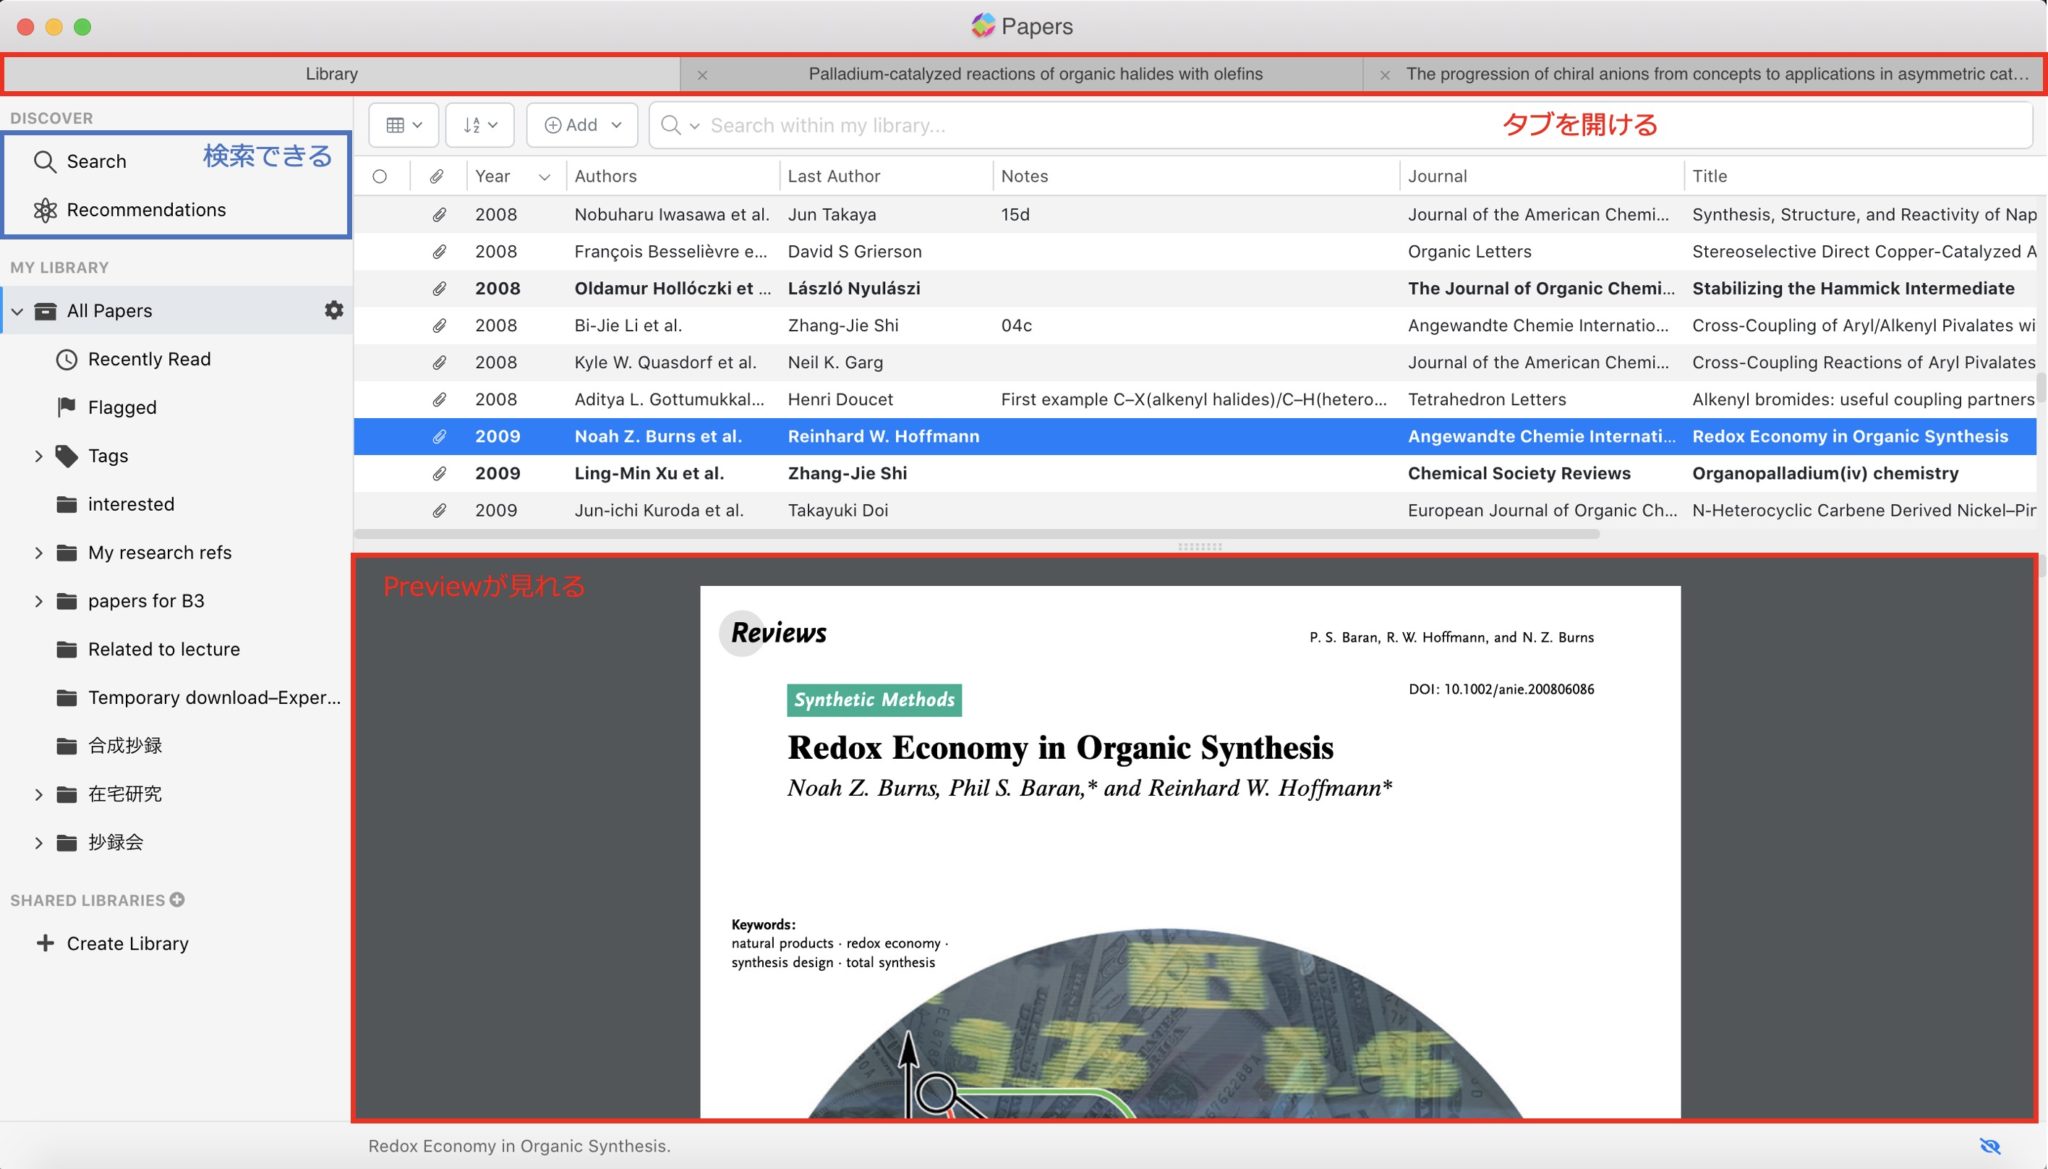The height and width of the screenshot is (1169, 2048).
Task: Click the search magnifier options icon
Action: pyautogui.click(x=679, y=125)
